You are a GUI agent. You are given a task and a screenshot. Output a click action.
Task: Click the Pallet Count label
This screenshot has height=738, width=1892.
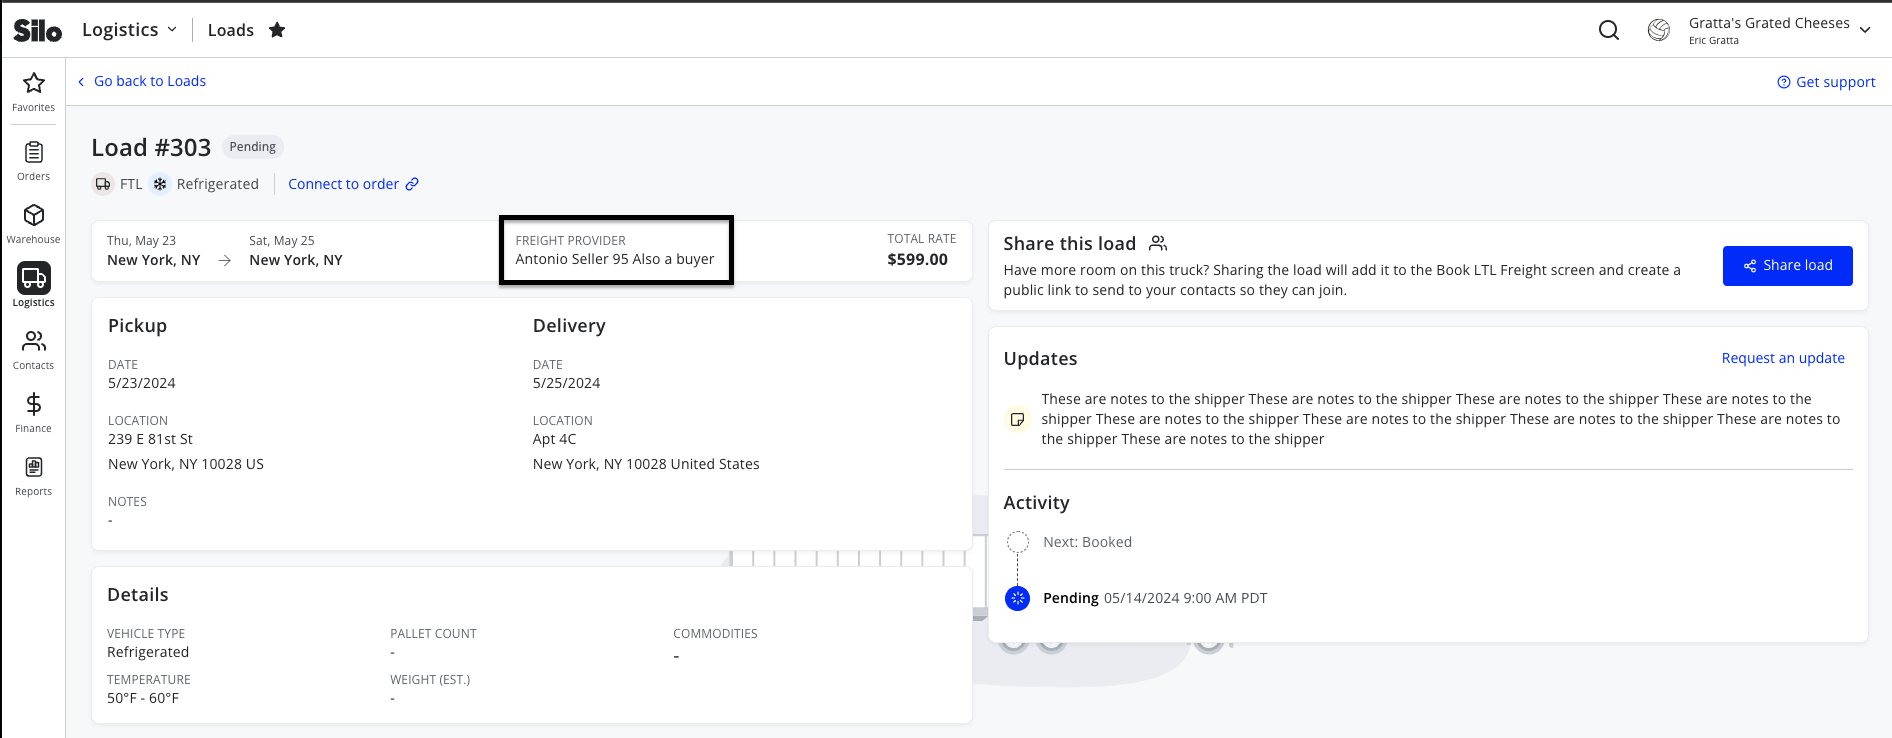pos(433,634)
